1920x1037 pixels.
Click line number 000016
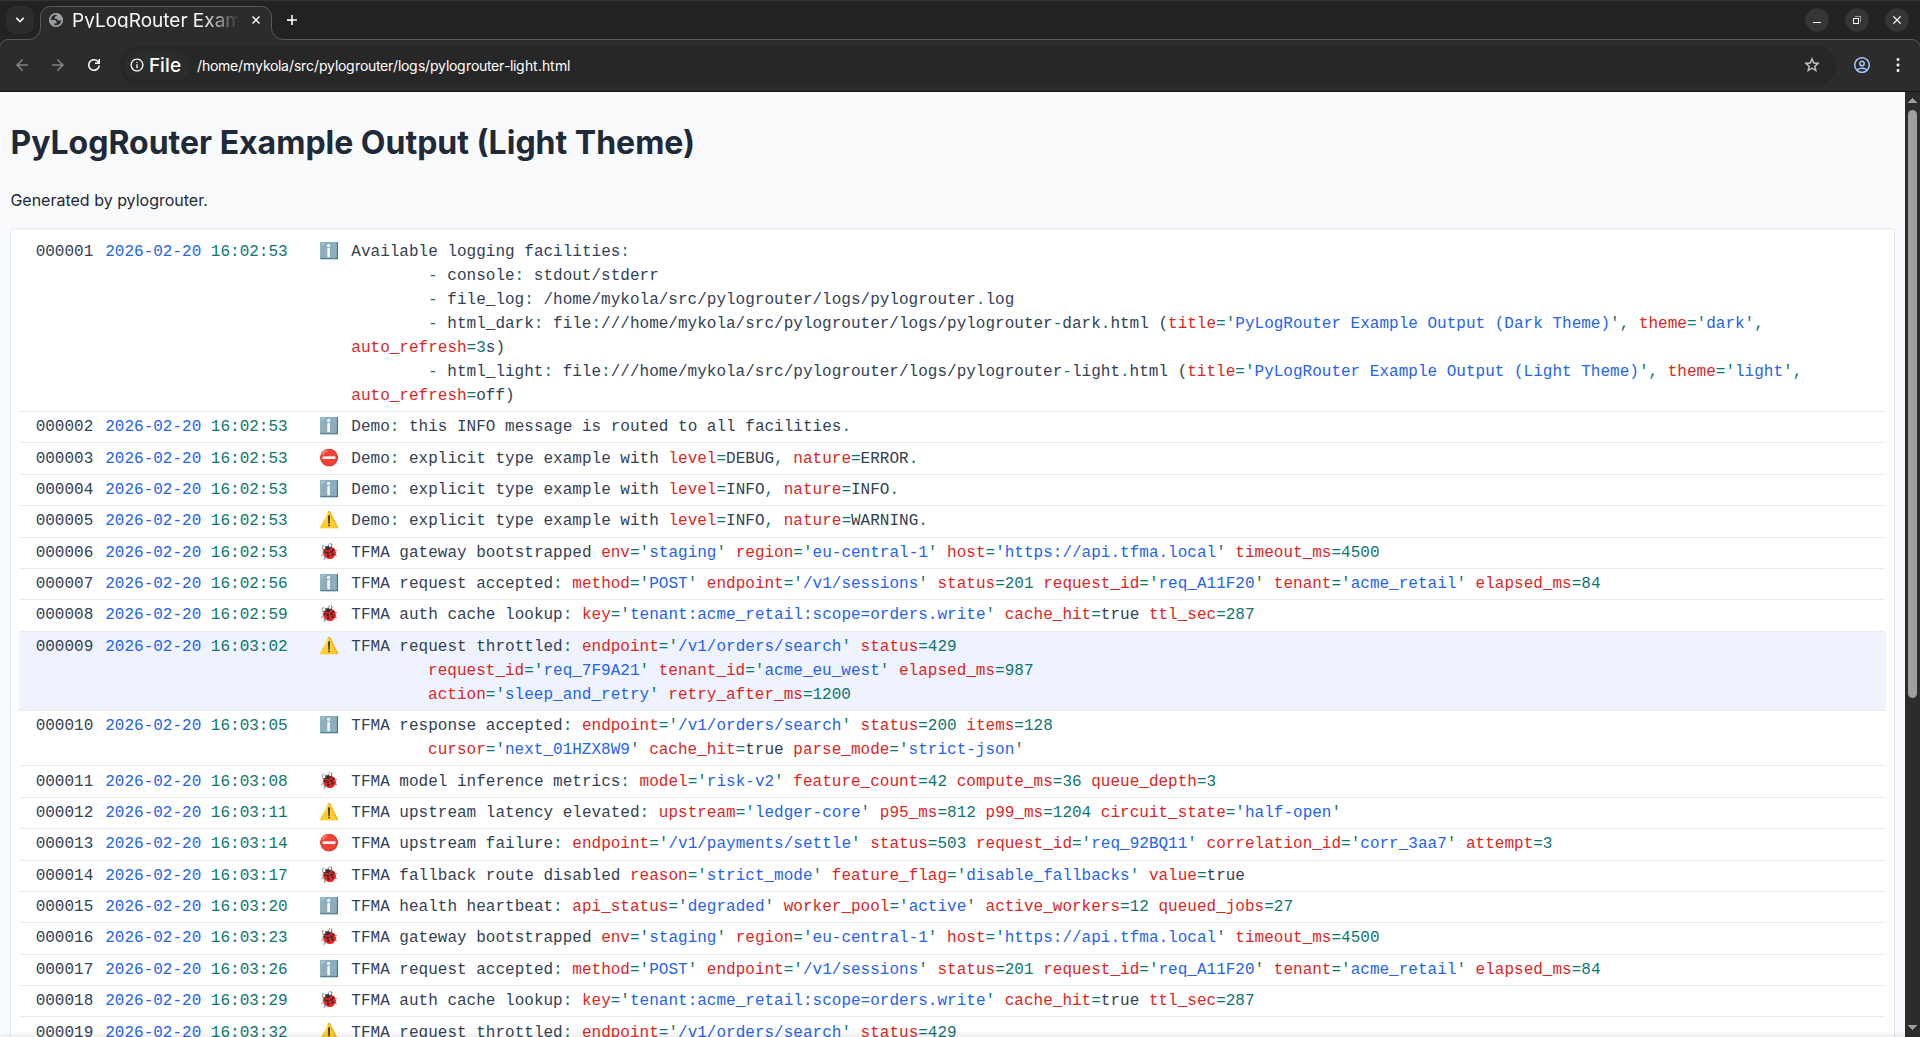[x=64, y=937]
